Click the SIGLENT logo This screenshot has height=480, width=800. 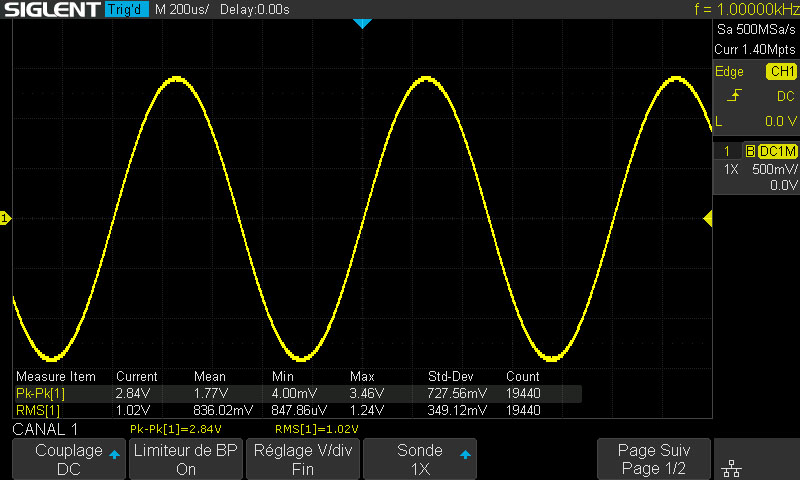(x=52, y=9)
